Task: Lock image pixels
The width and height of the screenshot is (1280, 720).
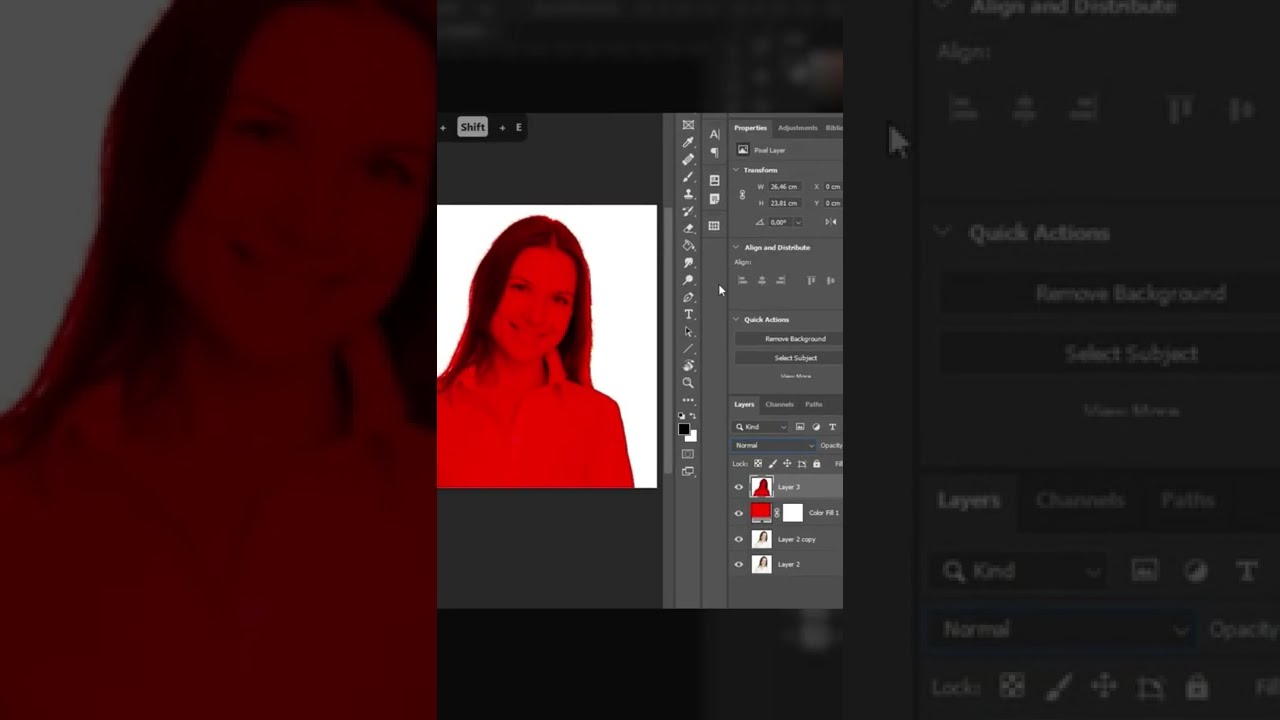Action: (773, 463)
